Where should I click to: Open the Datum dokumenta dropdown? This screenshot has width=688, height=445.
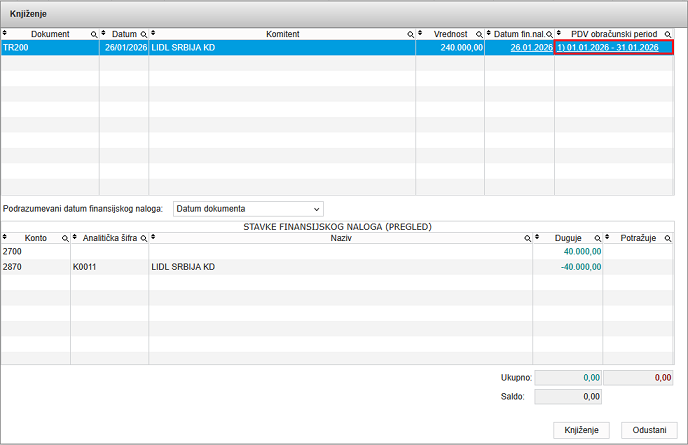[x=249, y=208]
